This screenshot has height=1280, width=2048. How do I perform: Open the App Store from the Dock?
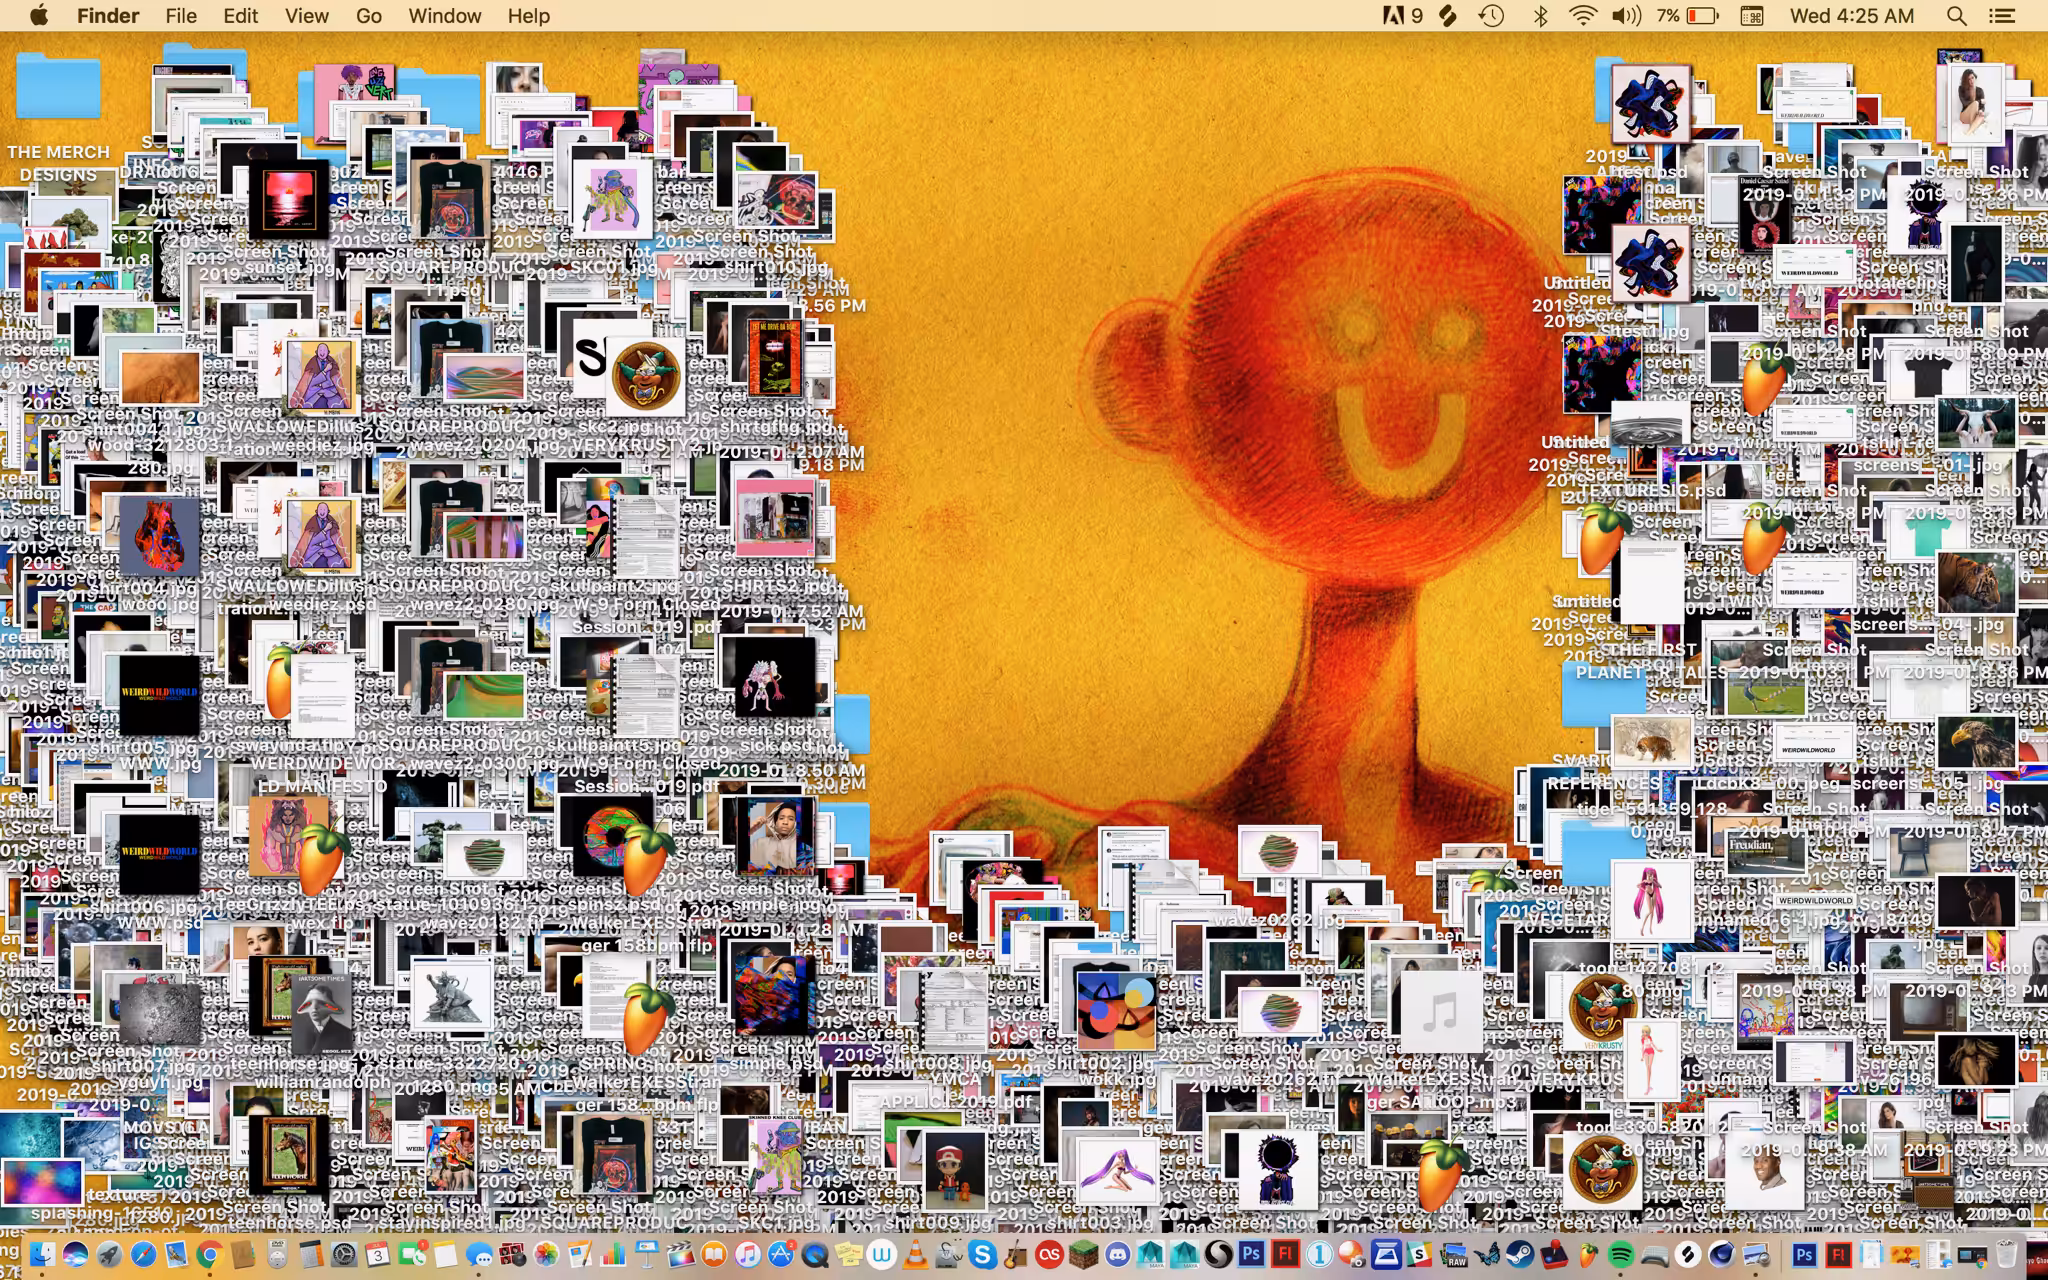(781, 1254)
